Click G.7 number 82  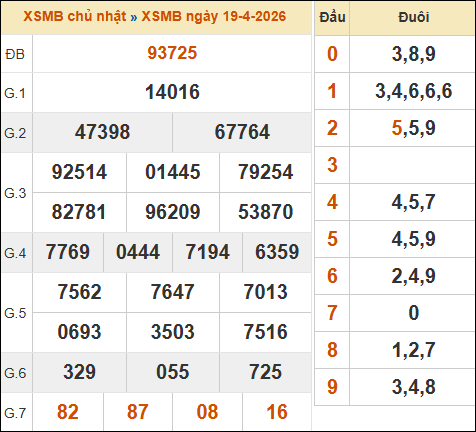point(68,412)
